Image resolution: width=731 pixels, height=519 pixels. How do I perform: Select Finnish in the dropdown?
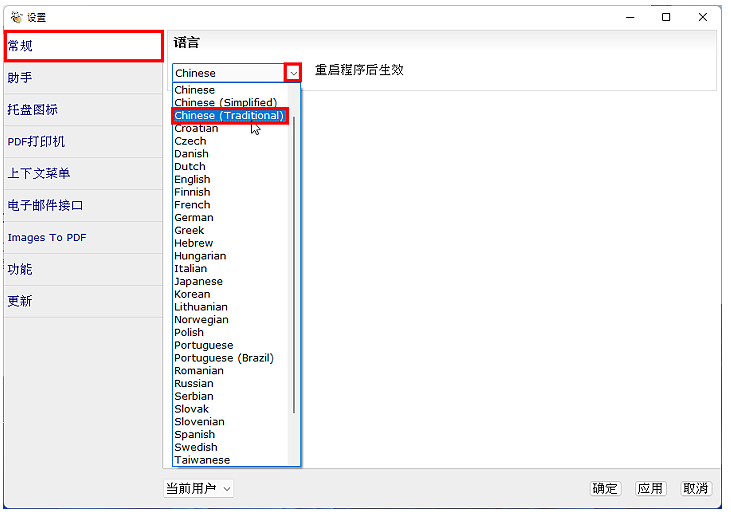[x=230, y=192]
